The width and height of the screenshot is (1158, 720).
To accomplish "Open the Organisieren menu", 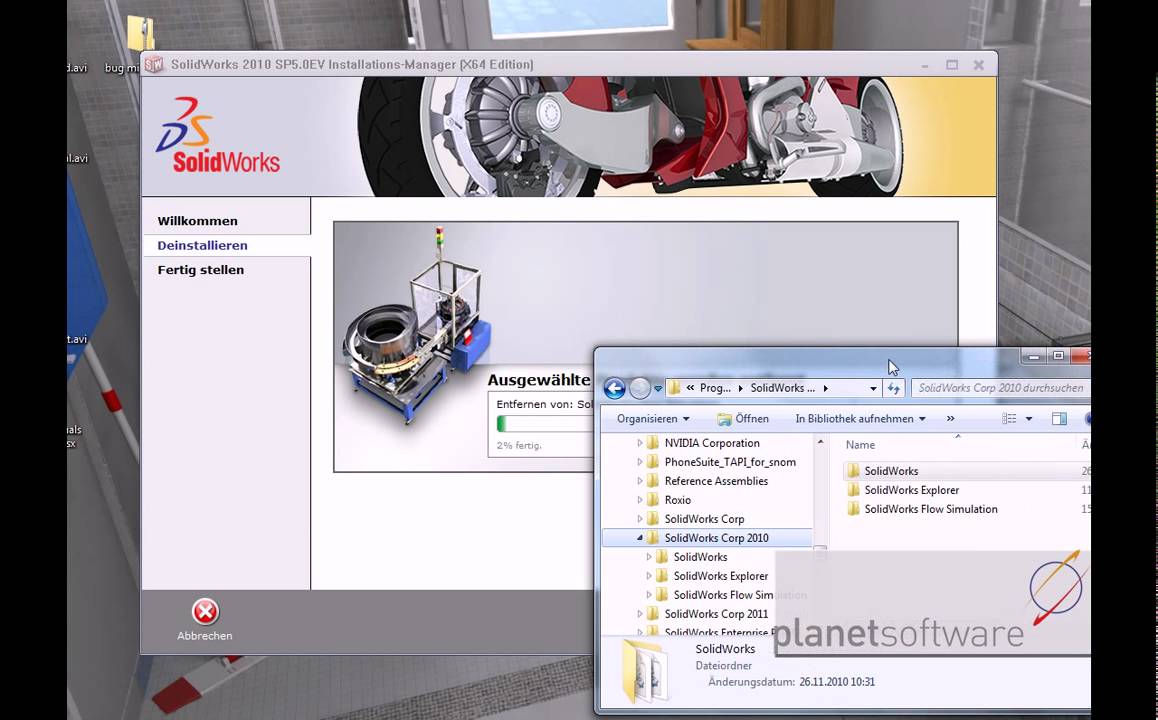I will pyautogui.click(x=653, y=419).
